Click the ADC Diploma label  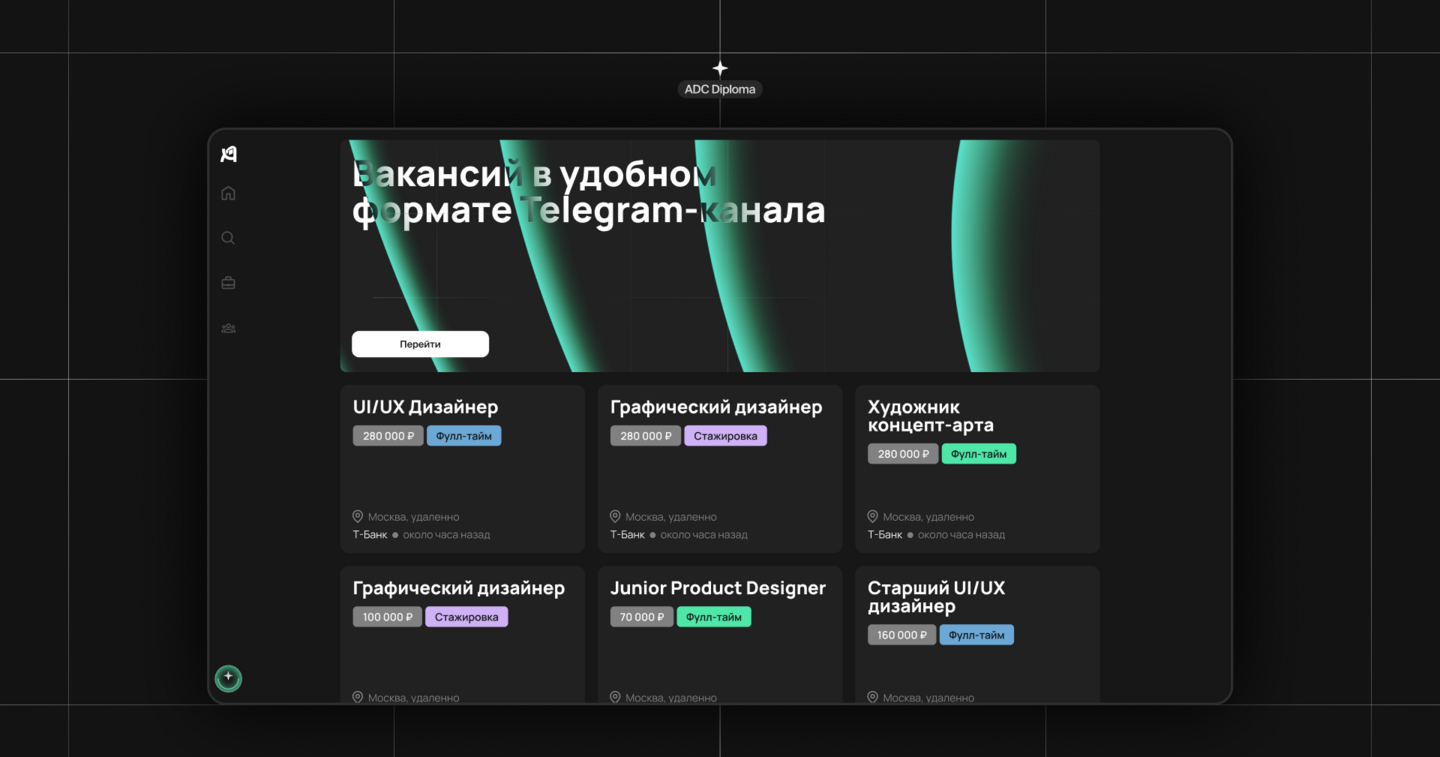[x=720, y=89]
